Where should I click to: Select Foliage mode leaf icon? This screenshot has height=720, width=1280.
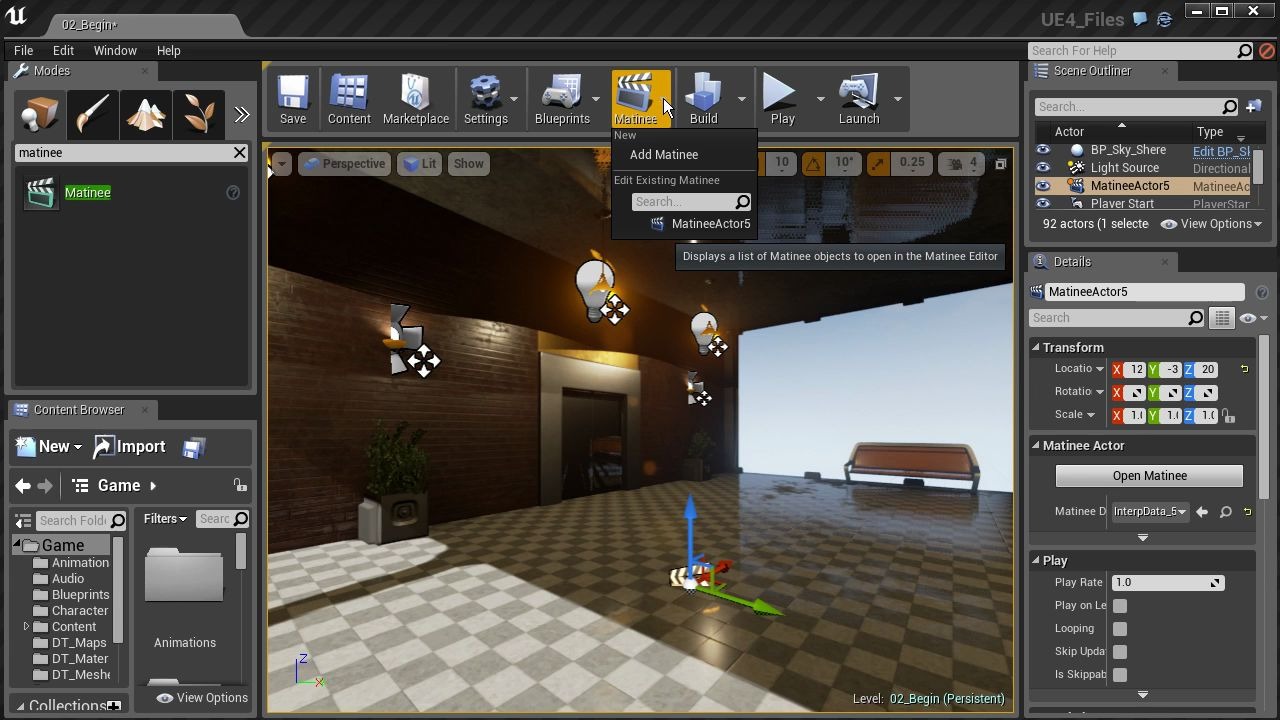tap(198, 114)
